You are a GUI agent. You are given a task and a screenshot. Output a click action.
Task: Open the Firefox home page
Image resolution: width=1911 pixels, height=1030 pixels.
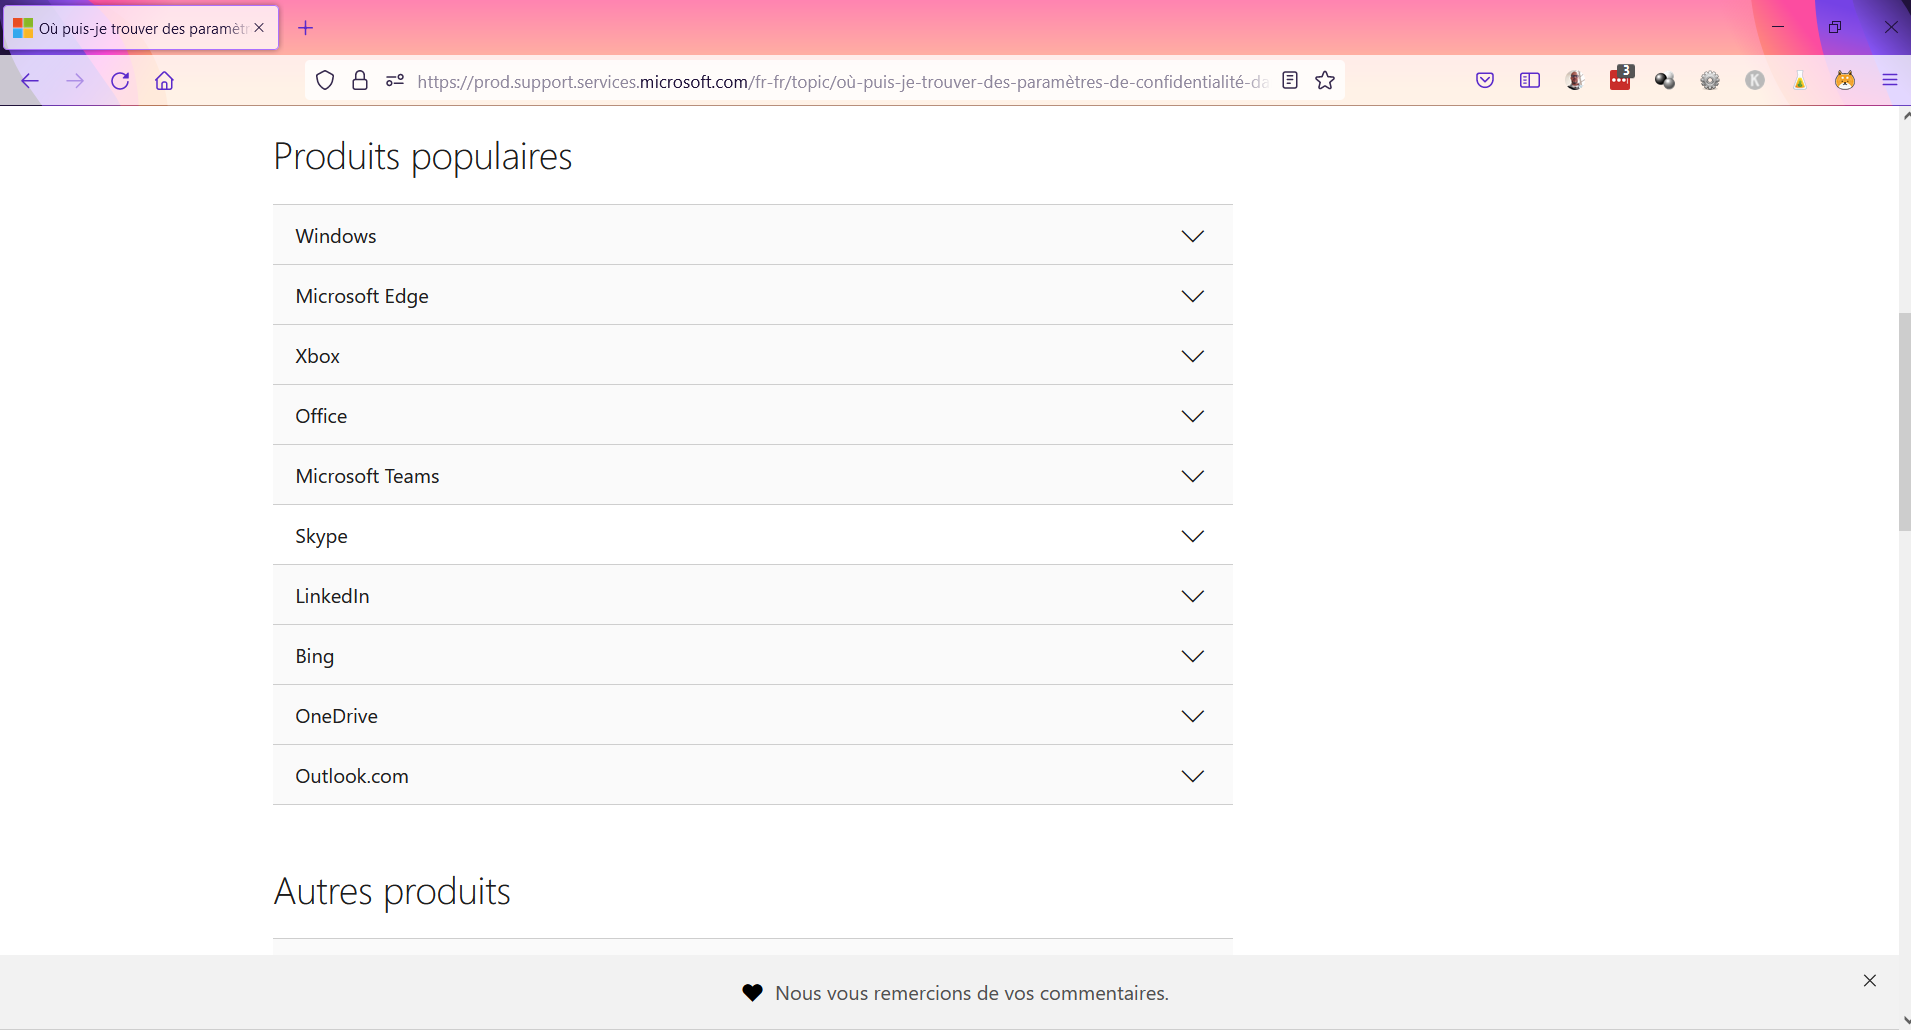[165, 81]
